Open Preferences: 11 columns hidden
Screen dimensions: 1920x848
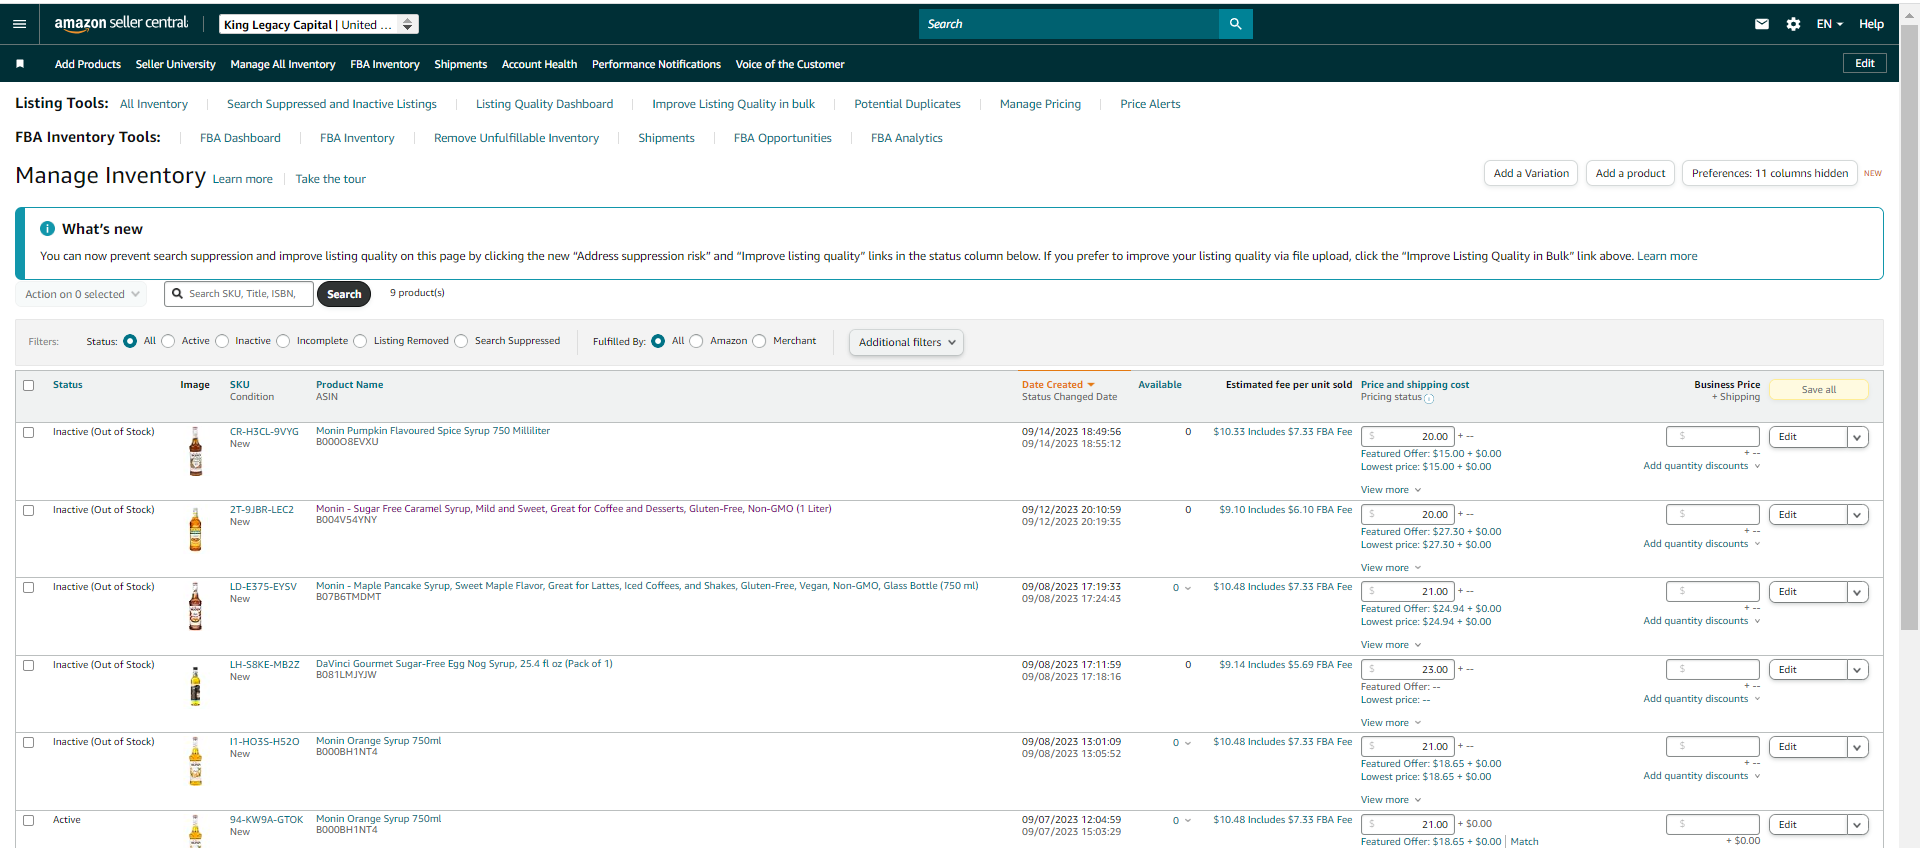tap(1770, 173)
